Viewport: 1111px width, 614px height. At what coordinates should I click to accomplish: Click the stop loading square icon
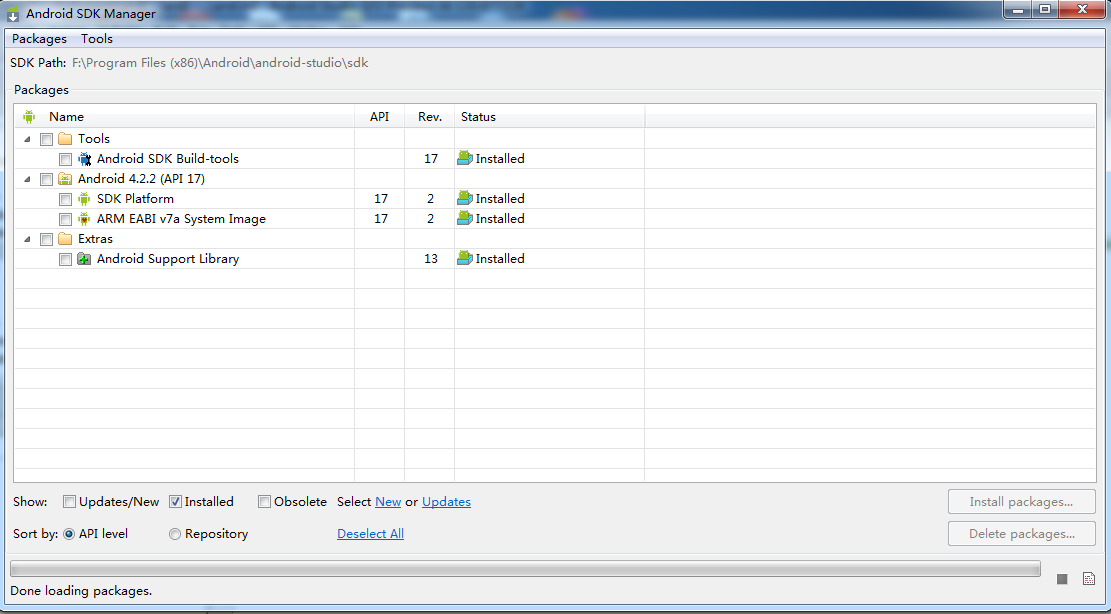click(x=1061, y=579)
